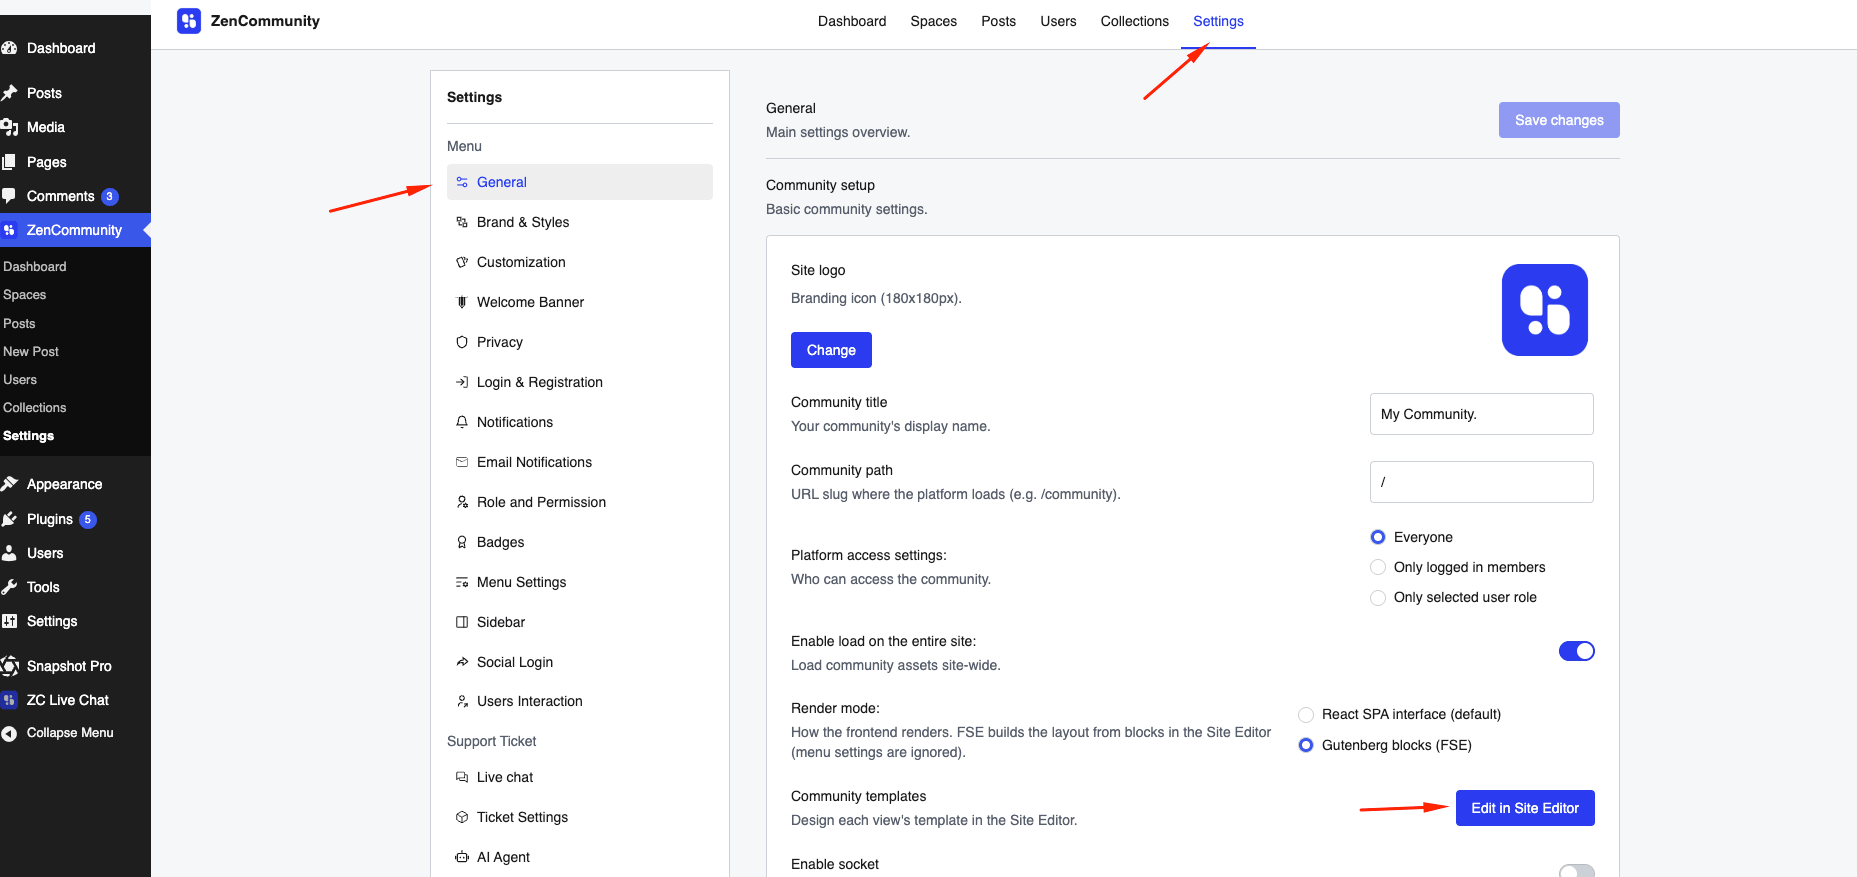Toggle Enable load on entire site switch
This screenshot has width=1857, height=877.
pos(1577,651)
